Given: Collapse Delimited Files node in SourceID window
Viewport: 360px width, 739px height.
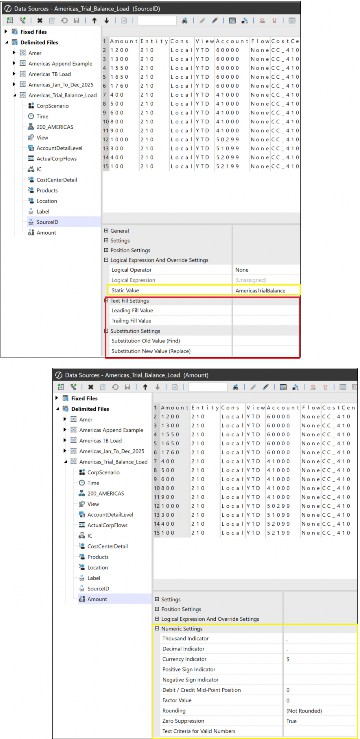Looking at the screenshot, I should click(6, 42).
